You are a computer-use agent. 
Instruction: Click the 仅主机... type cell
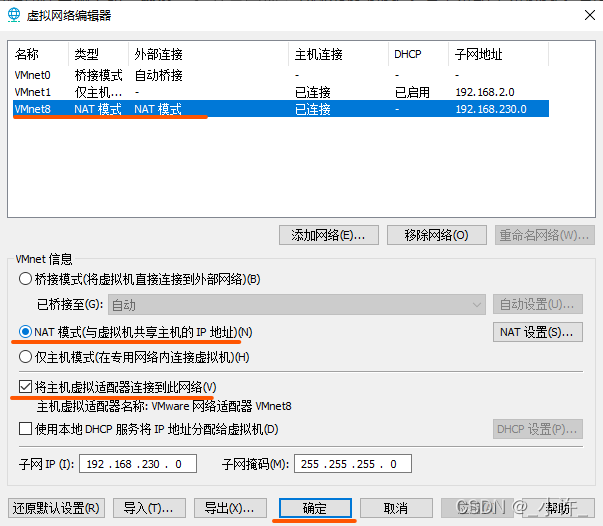coord(98,92)
